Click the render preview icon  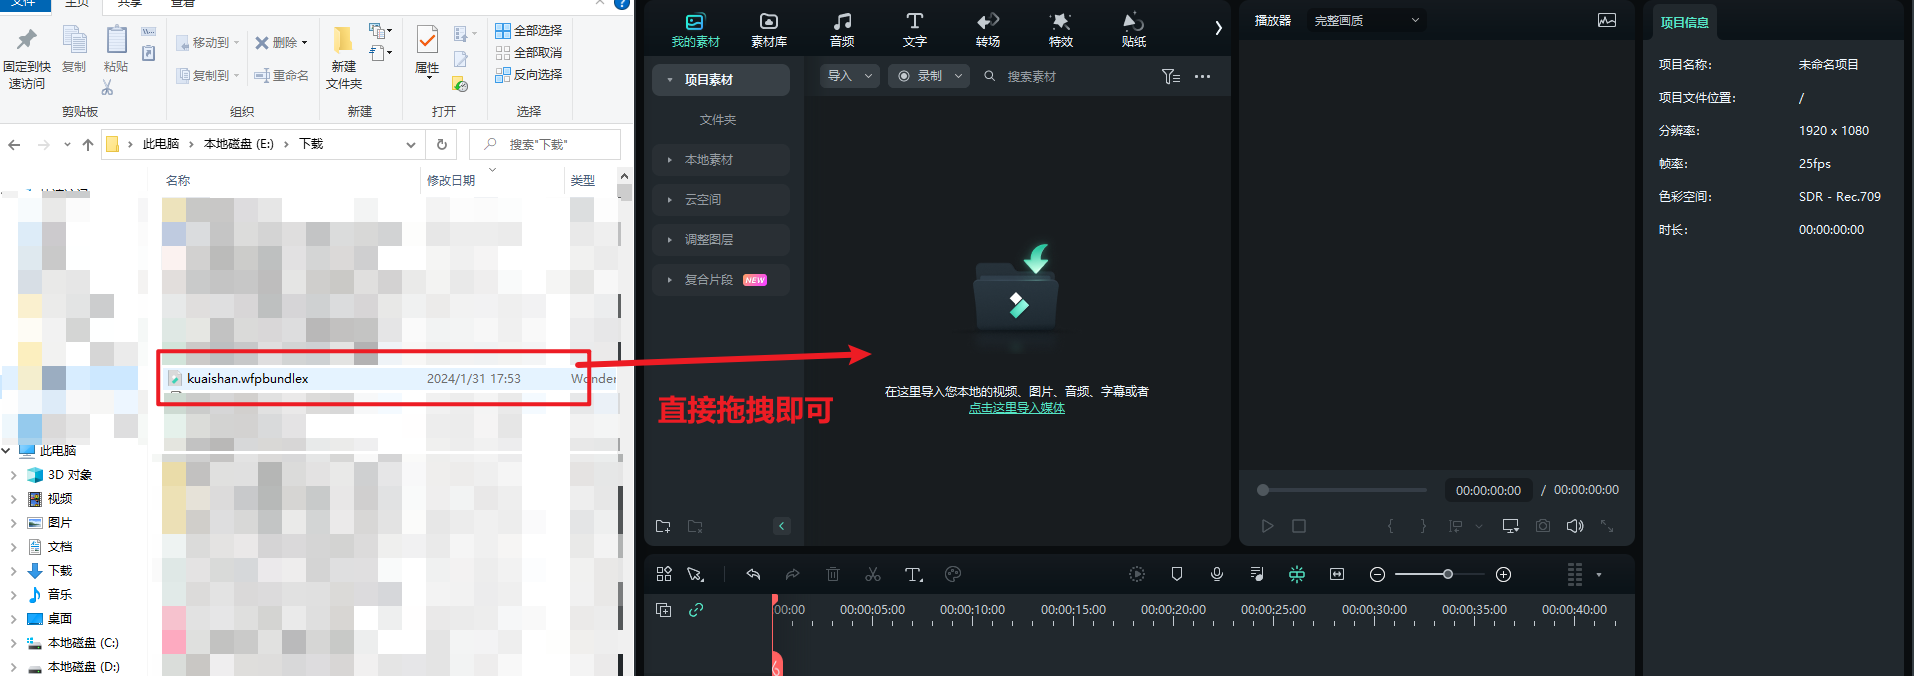1137,574
